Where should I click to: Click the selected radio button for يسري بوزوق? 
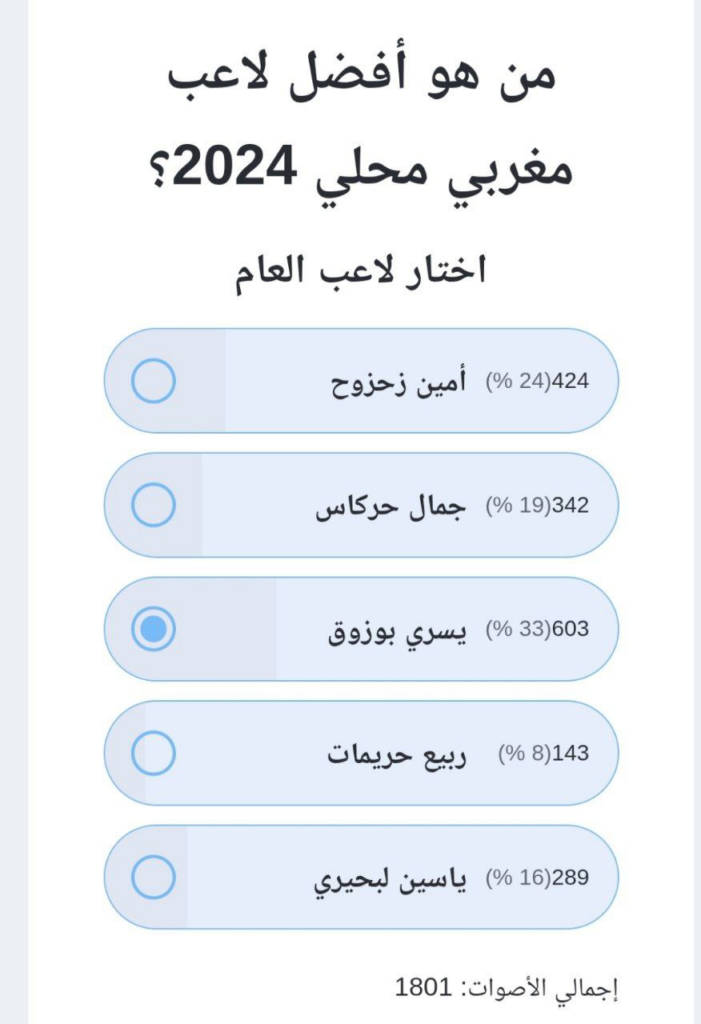click(x=153, y=629)
